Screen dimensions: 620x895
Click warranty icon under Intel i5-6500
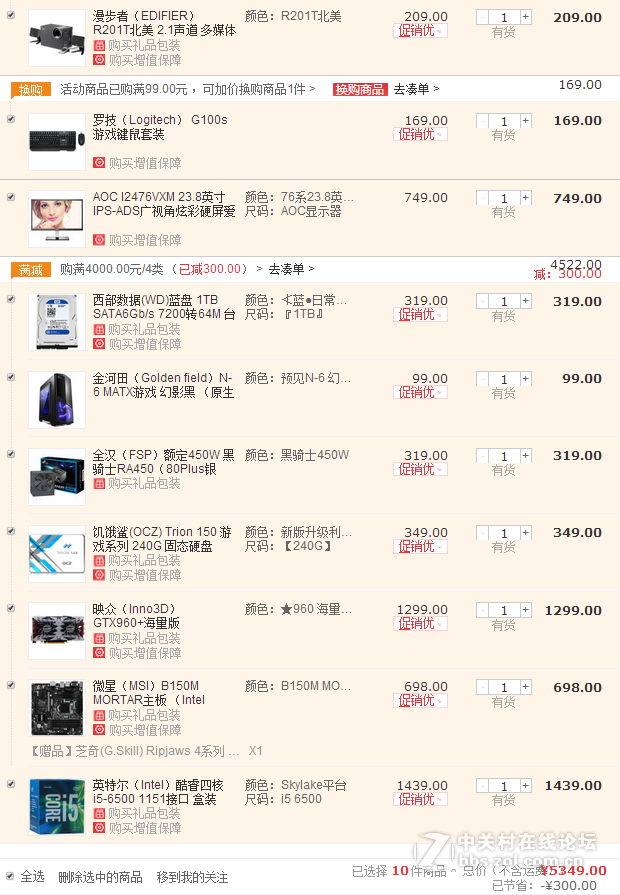click(99, 828)
